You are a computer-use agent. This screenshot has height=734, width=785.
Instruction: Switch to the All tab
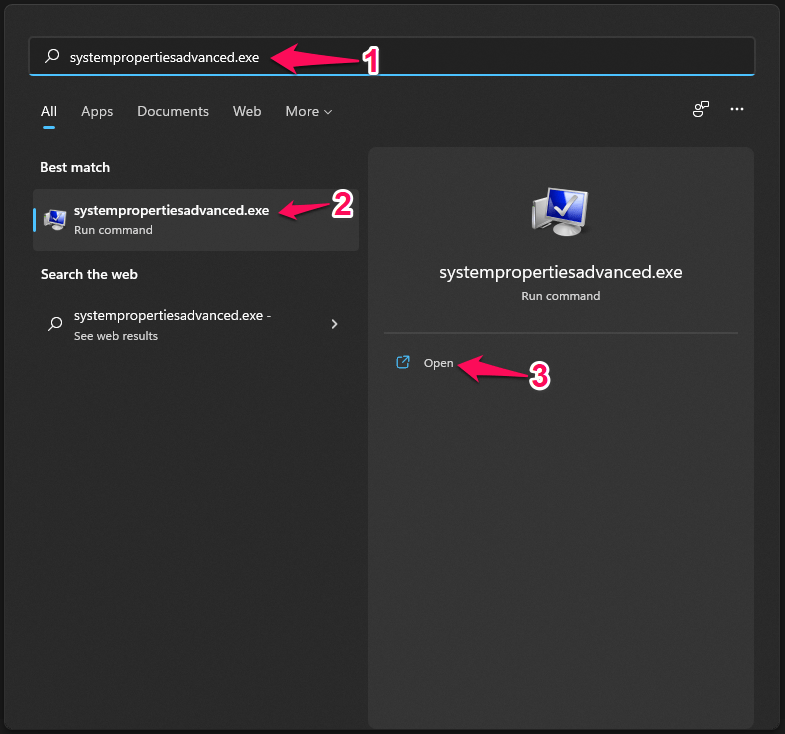pos(48,111)
